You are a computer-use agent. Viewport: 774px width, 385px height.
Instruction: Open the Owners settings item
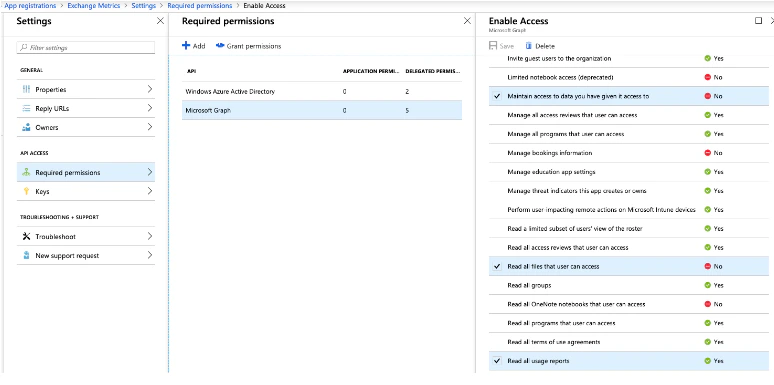click(86, 127)
